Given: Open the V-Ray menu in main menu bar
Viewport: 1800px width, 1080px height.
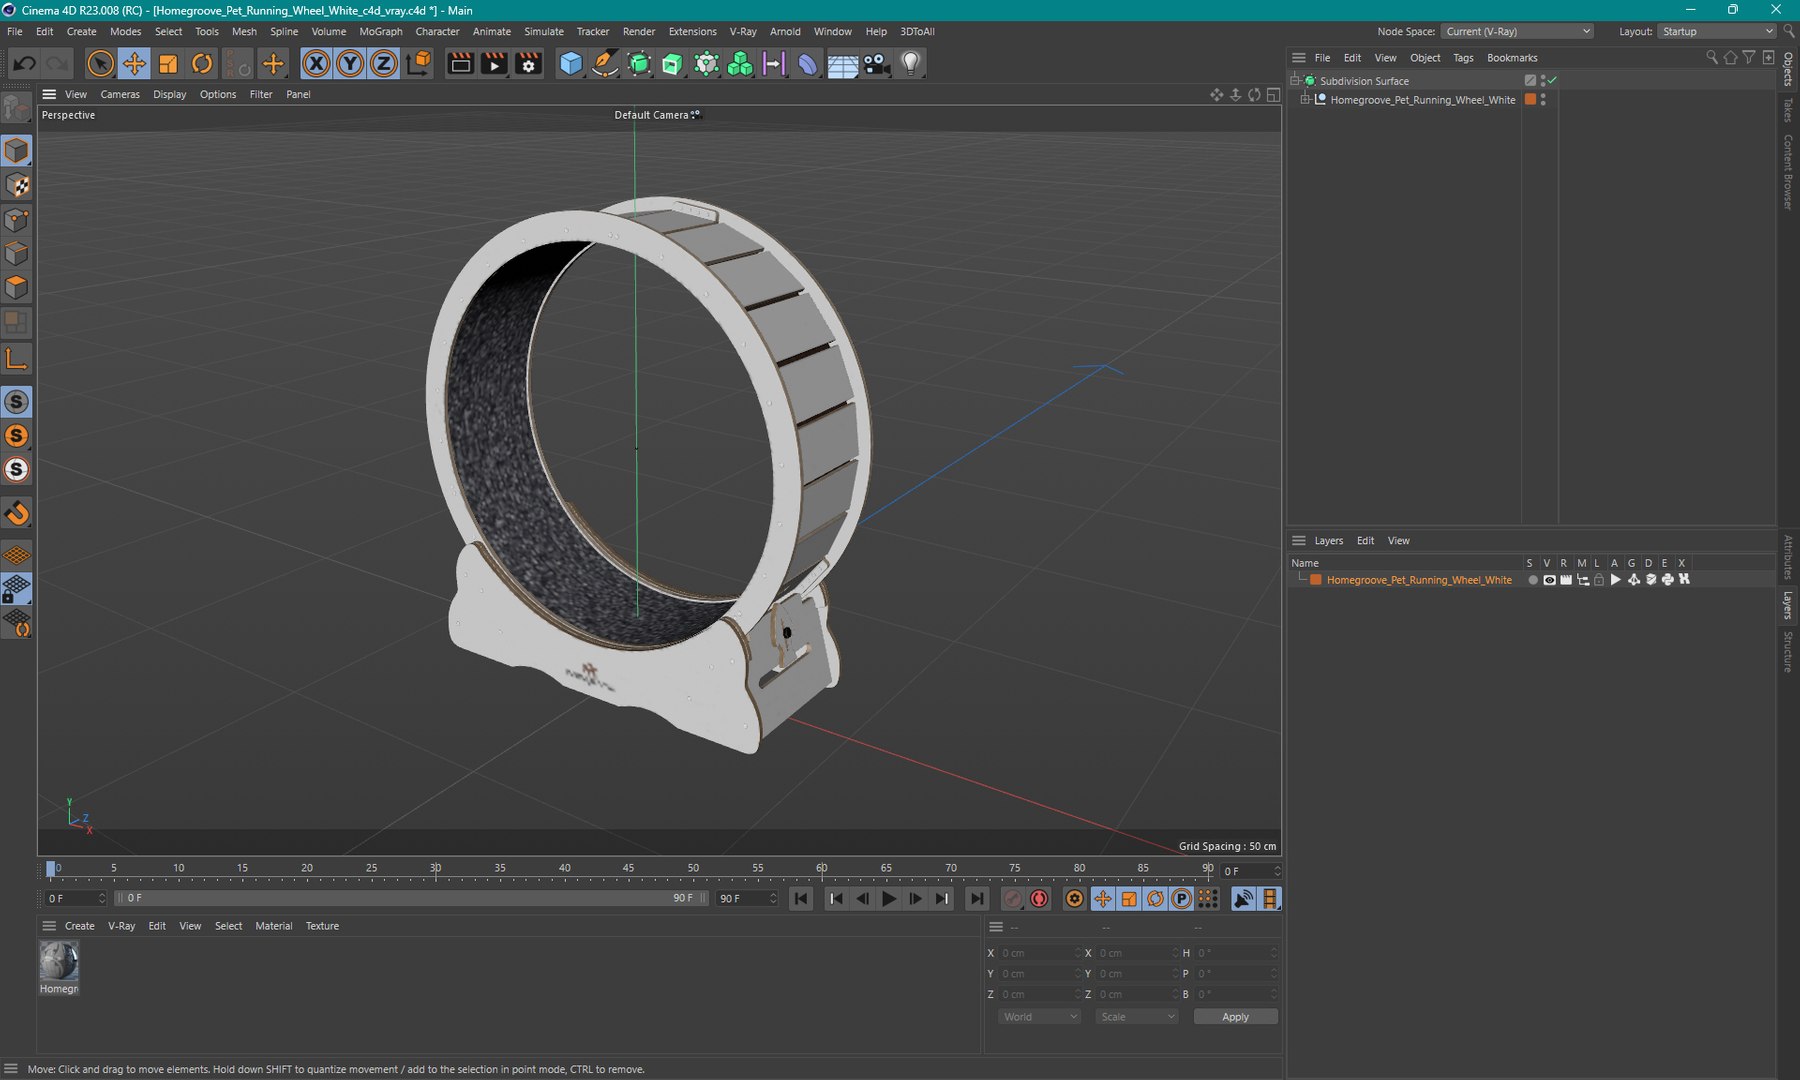Looking at the screenshot, I should (743, 32).
